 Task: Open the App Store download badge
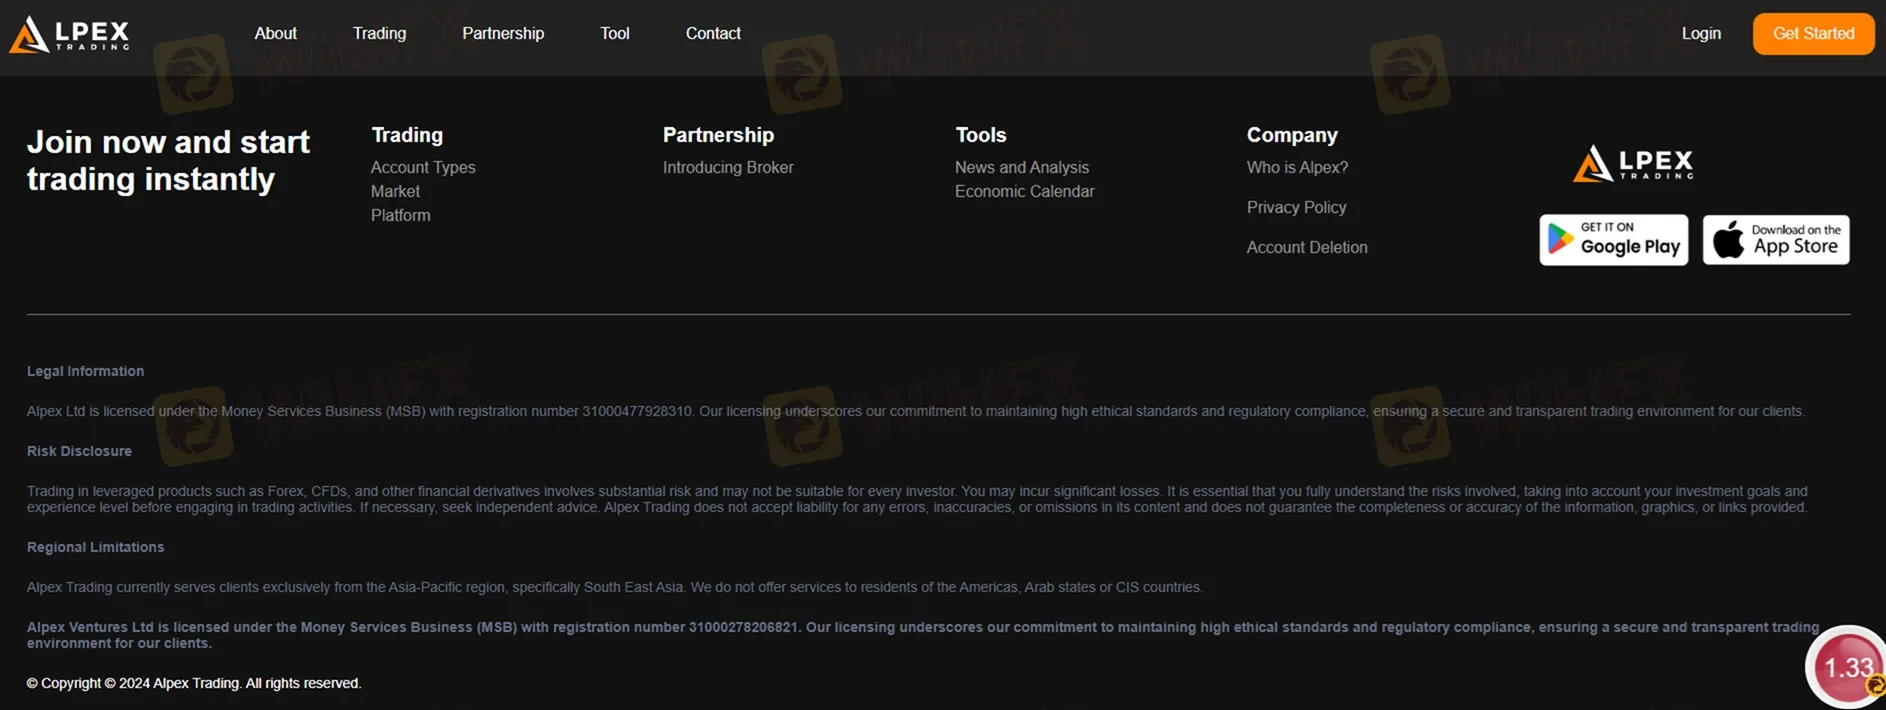pyautogui.click(x=1775, y=240)
